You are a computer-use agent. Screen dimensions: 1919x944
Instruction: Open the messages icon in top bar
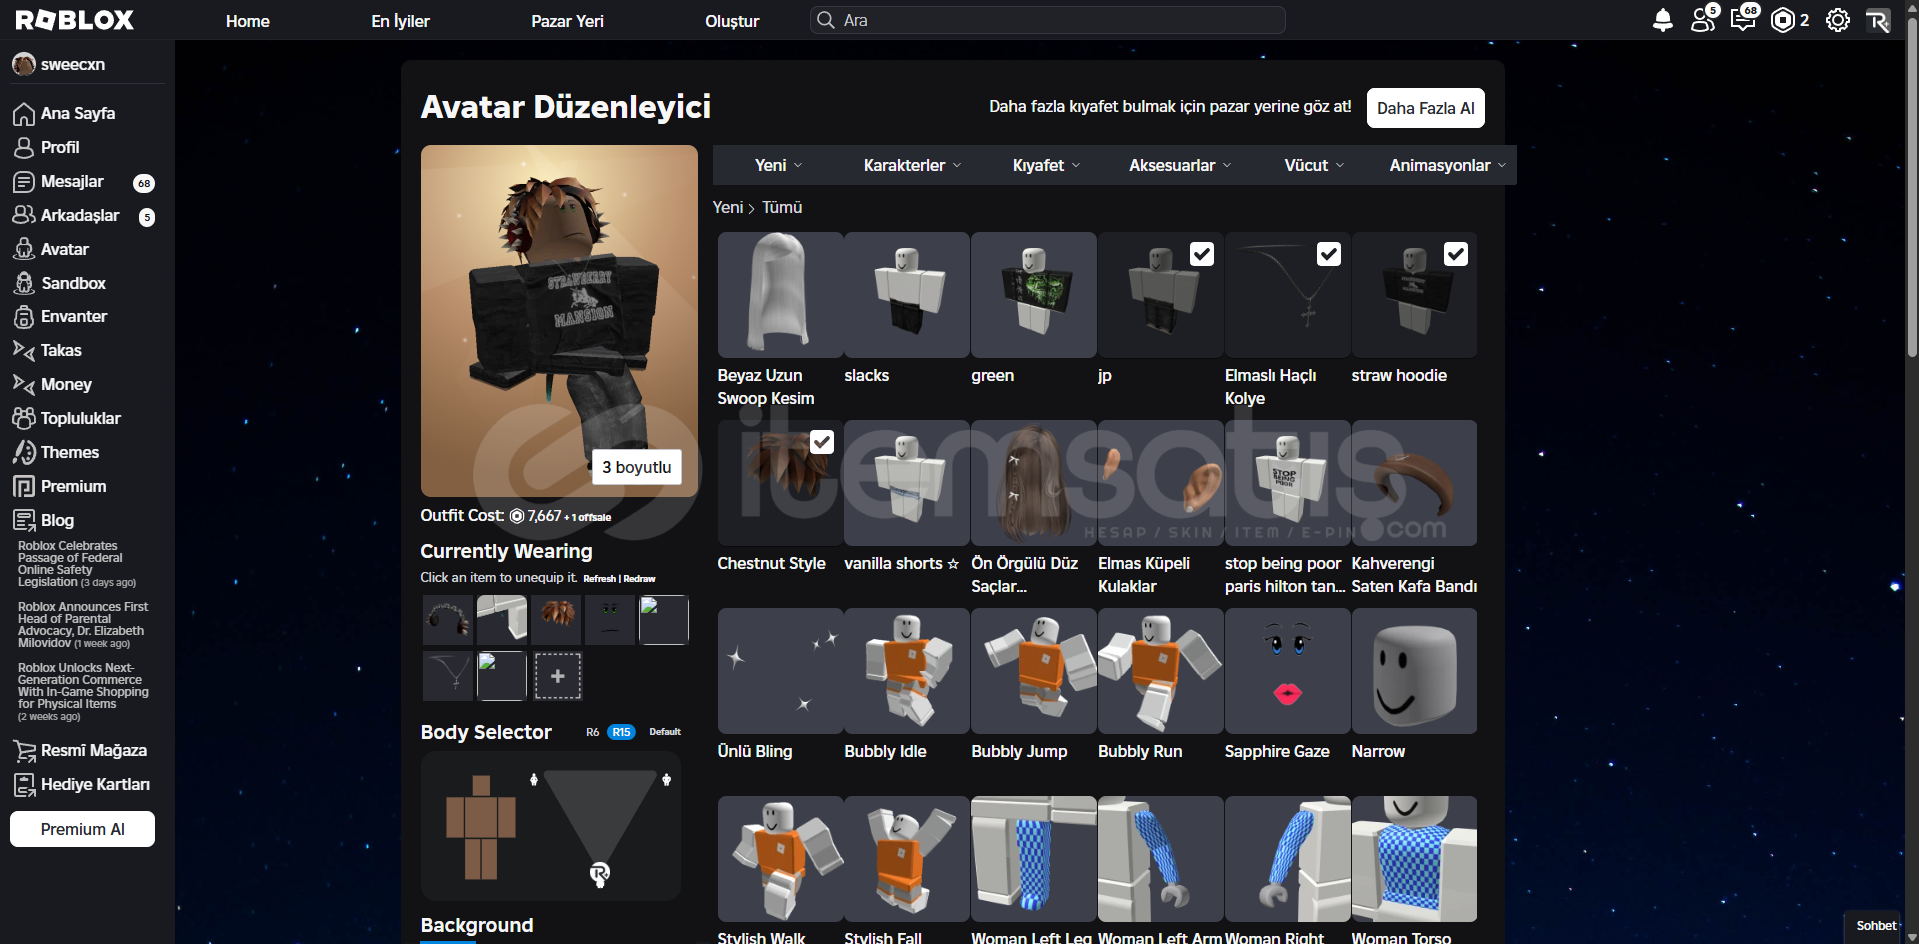coord(1743,19)
